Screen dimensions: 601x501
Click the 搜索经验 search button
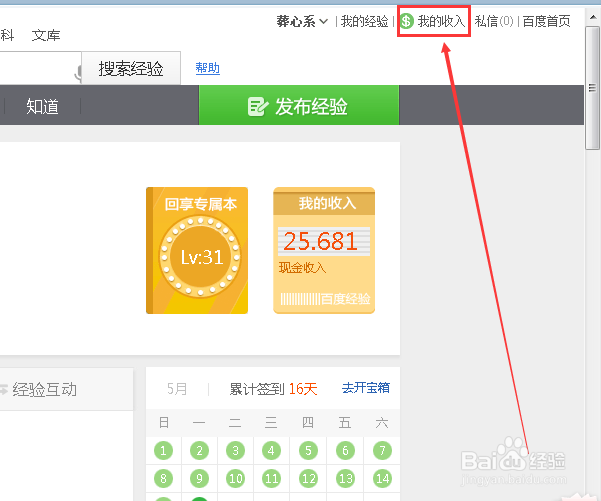click(131, 68)
